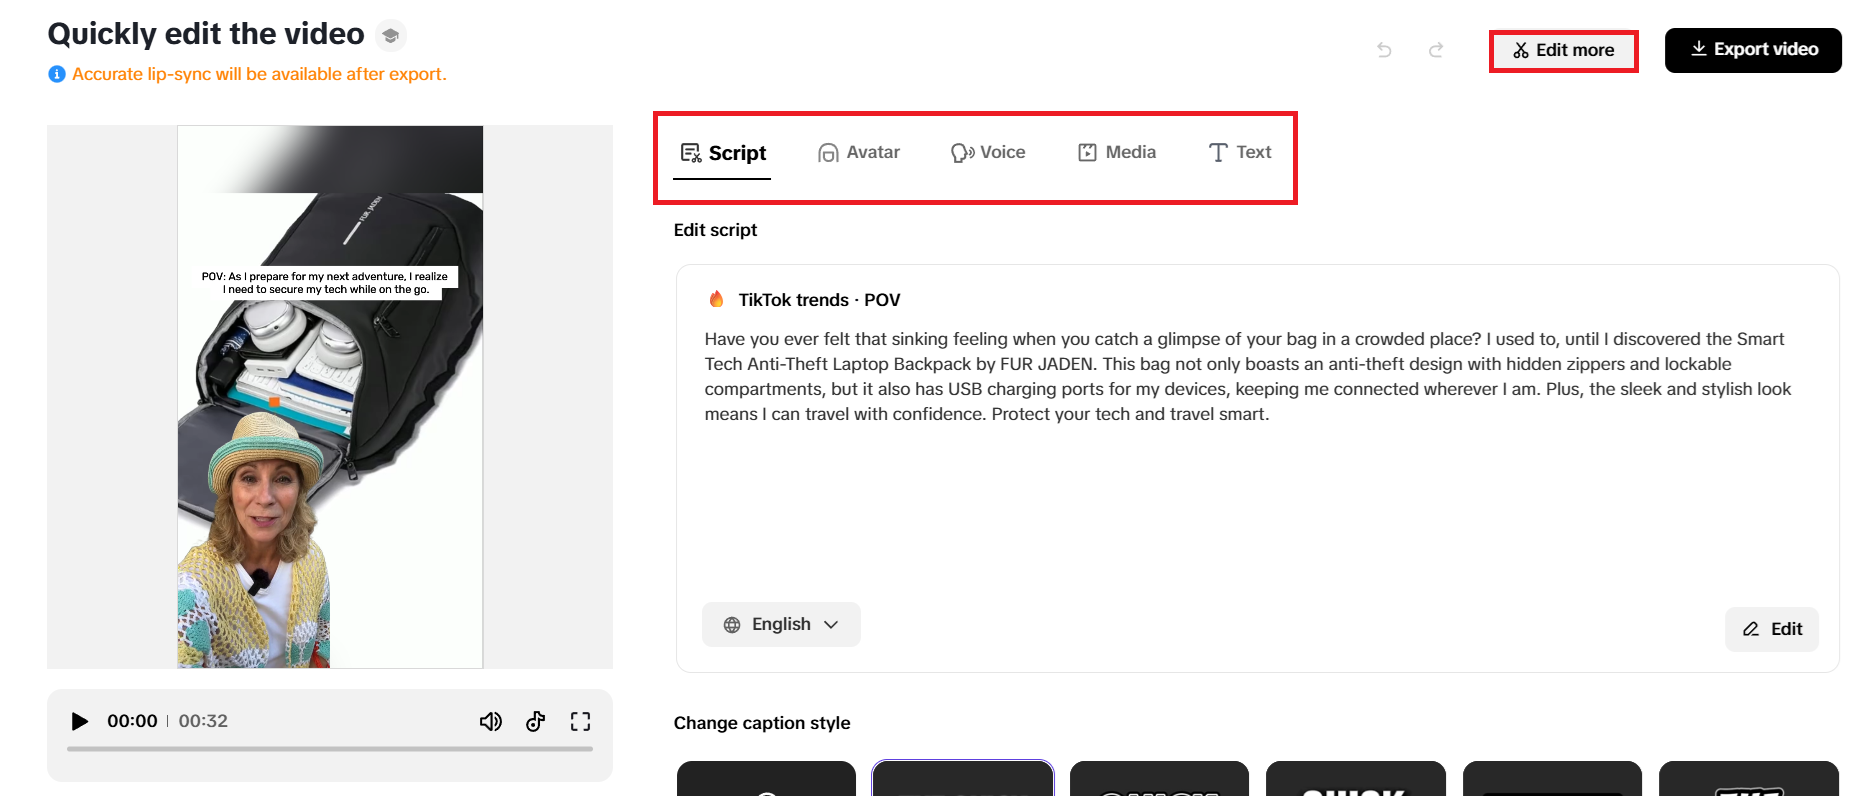
Task: Click the Edit more button
Action: tap(1563, 50)
